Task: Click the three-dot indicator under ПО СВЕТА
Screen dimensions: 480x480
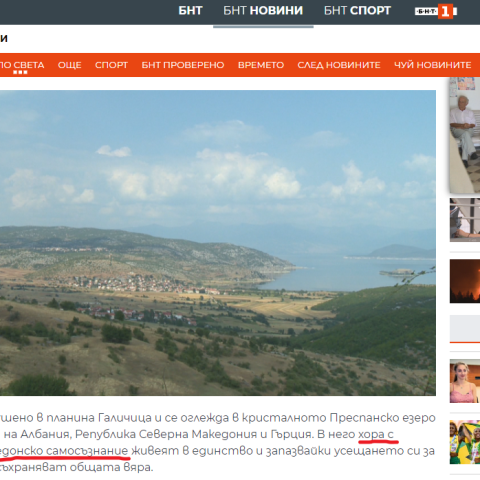Action: pyautogui.click(x=20, y=72)
